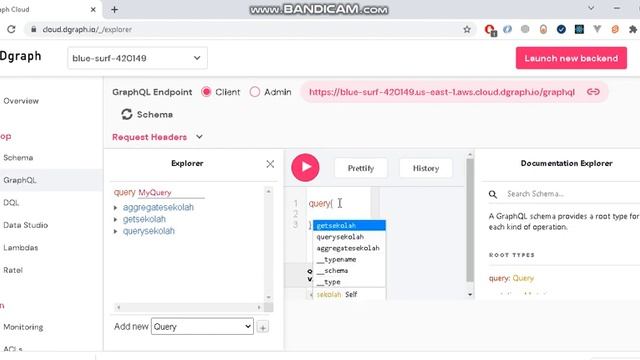Screen dimensions: 640x360
Task: Open Monitoring in the sidebar
Action: tap(23, 327)
